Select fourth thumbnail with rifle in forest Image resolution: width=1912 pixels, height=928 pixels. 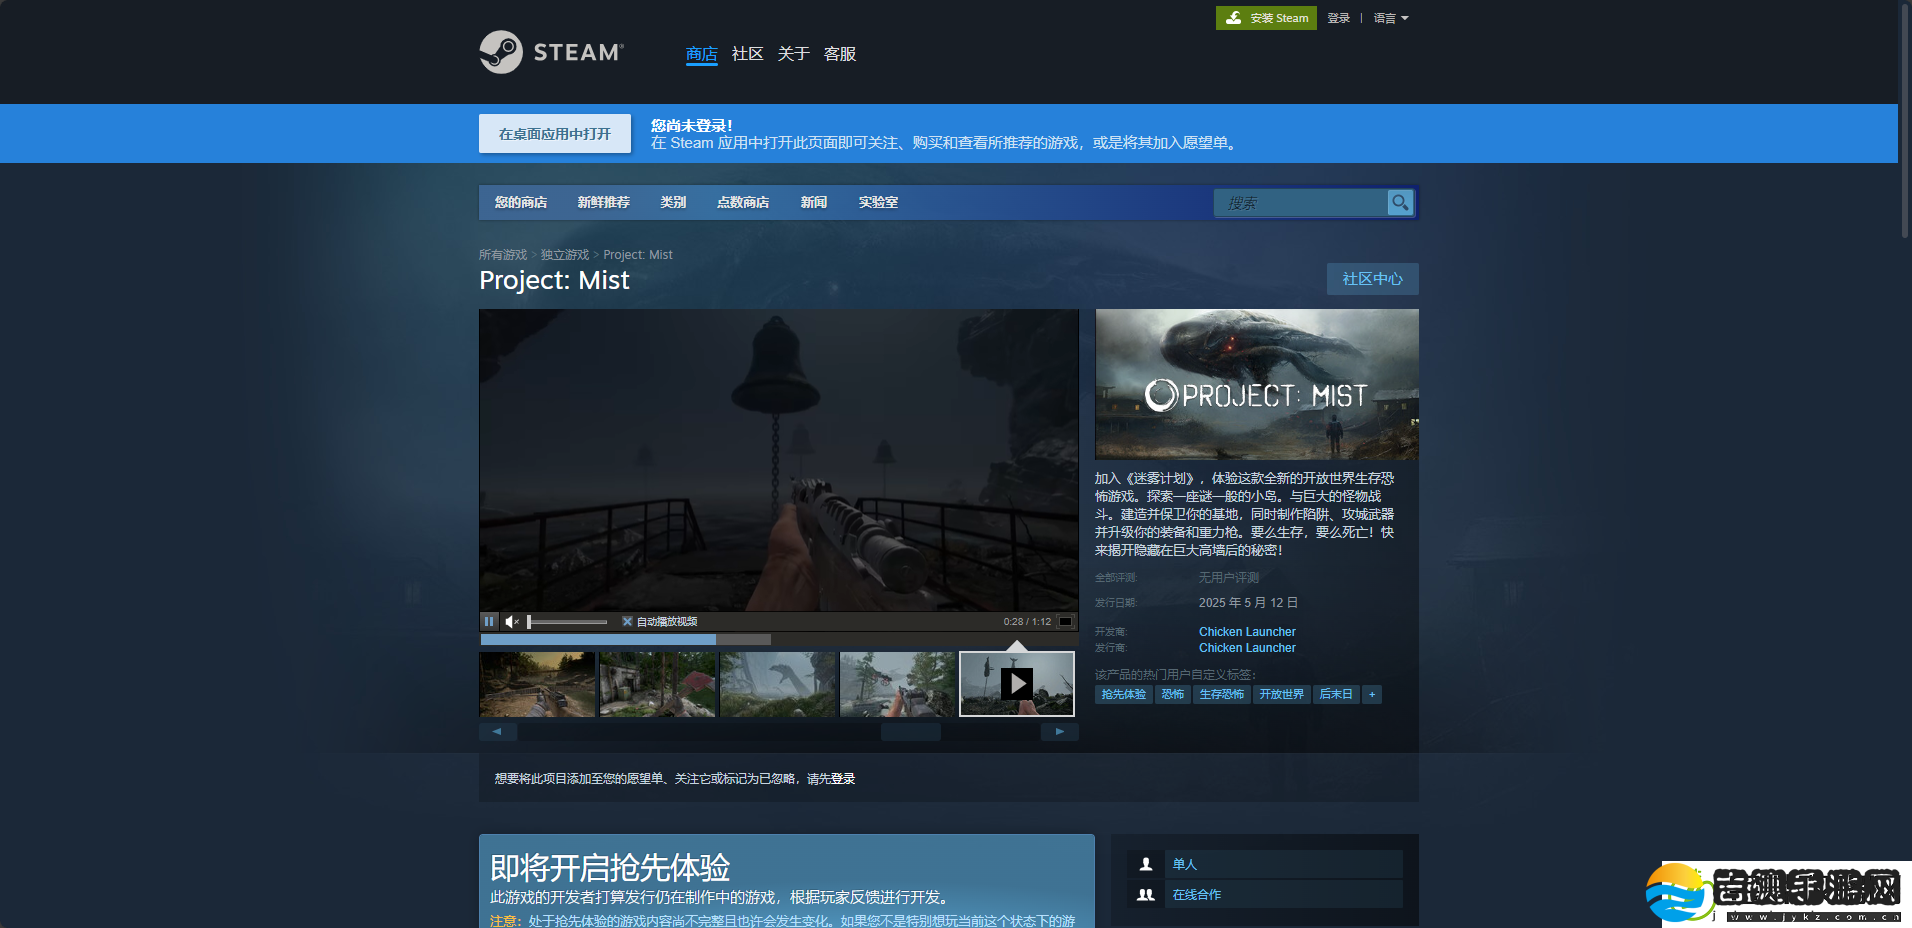click(x=897, y=684)
